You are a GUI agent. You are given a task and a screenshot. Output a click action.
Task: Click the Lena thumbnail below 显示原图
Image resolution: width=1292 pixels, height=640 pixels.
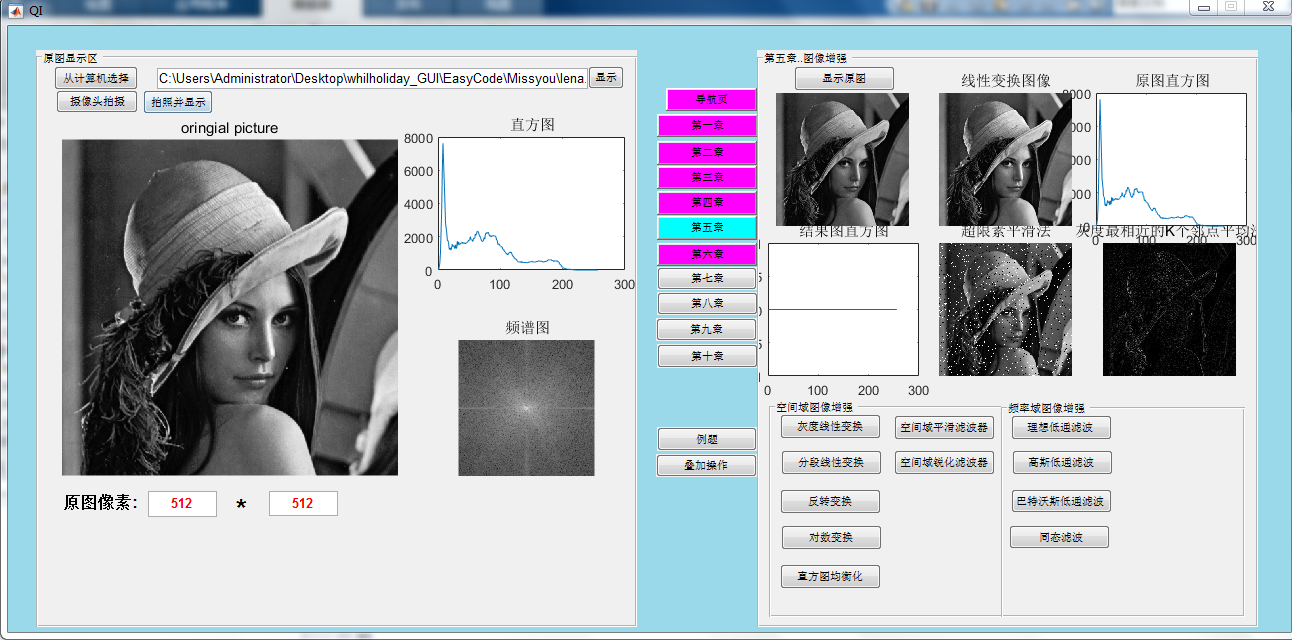[842, 159]
